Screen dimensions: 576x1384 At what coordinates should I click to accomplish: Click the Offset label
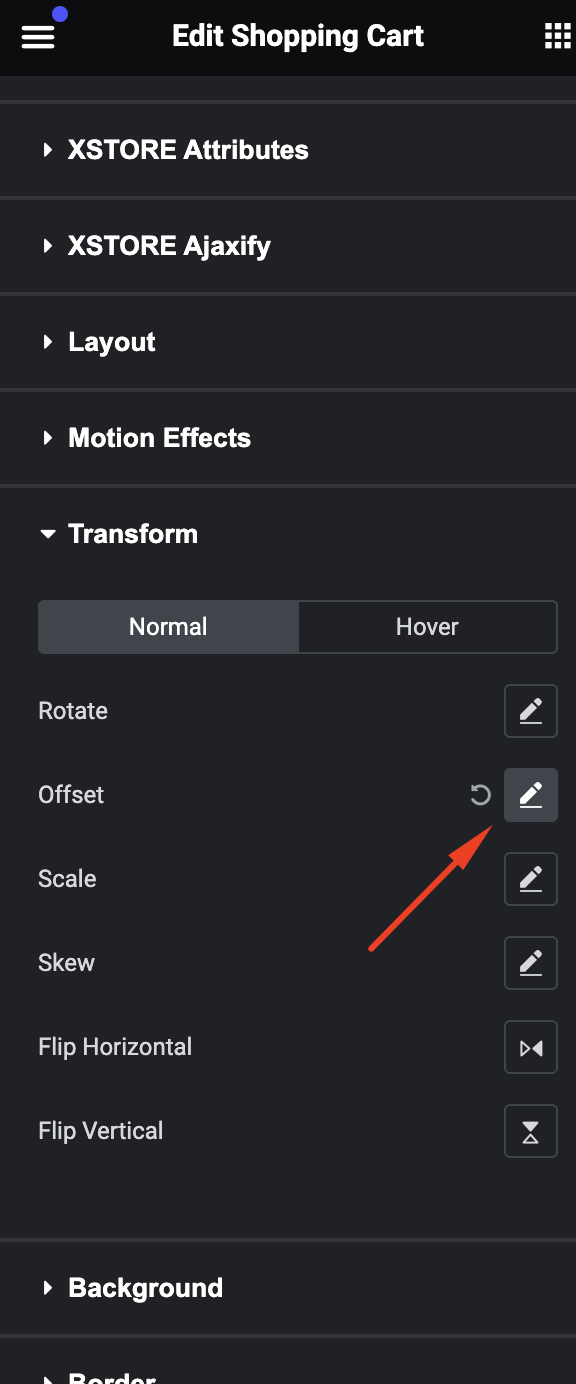coord(71,795)
